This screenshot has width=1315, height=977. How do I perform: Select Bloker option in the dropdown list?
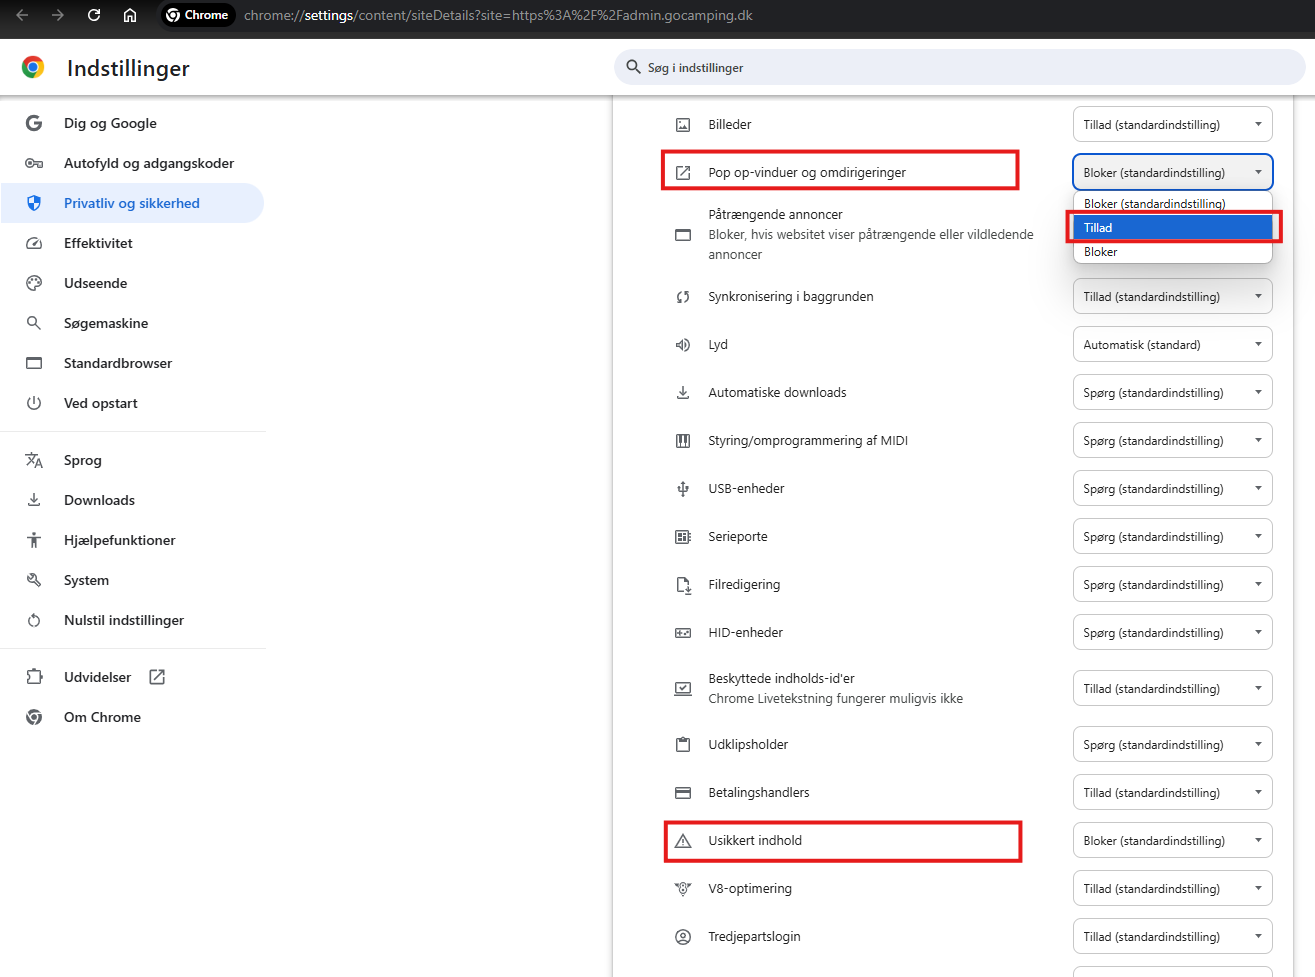(x=1171, y=252)
